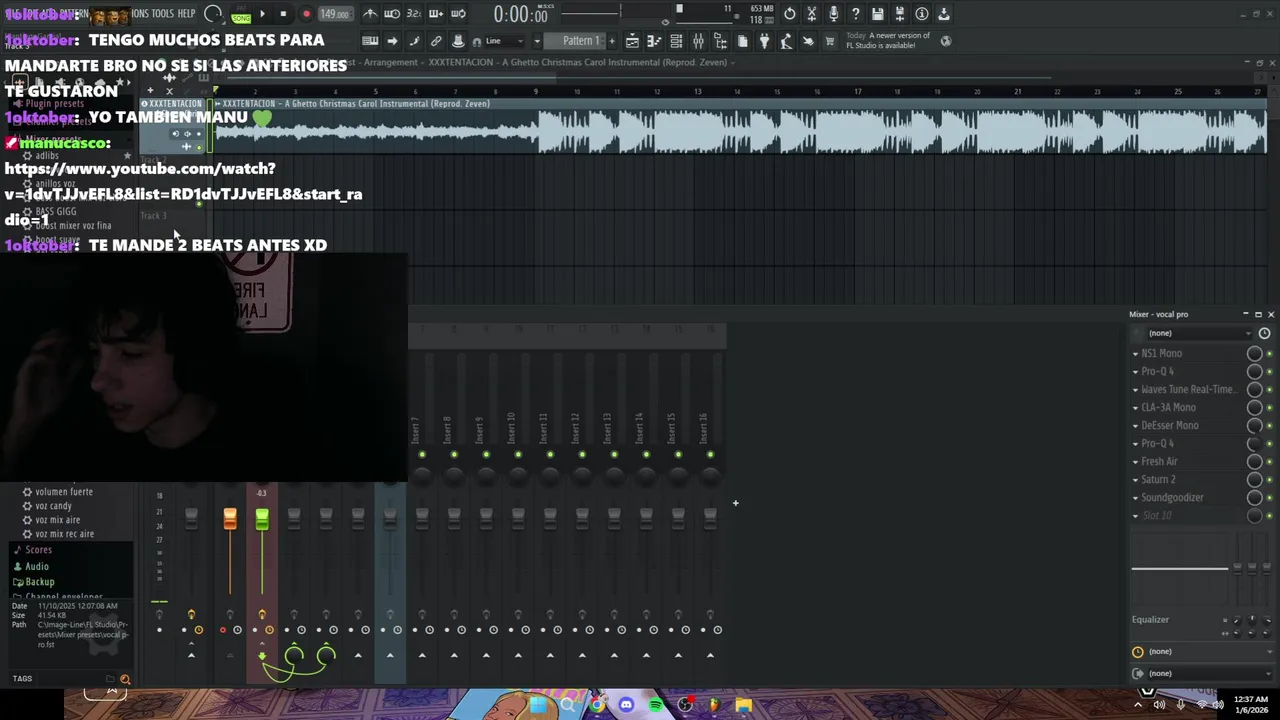Select the XXXTENTACION audio clip title bar

pos(740,103)
